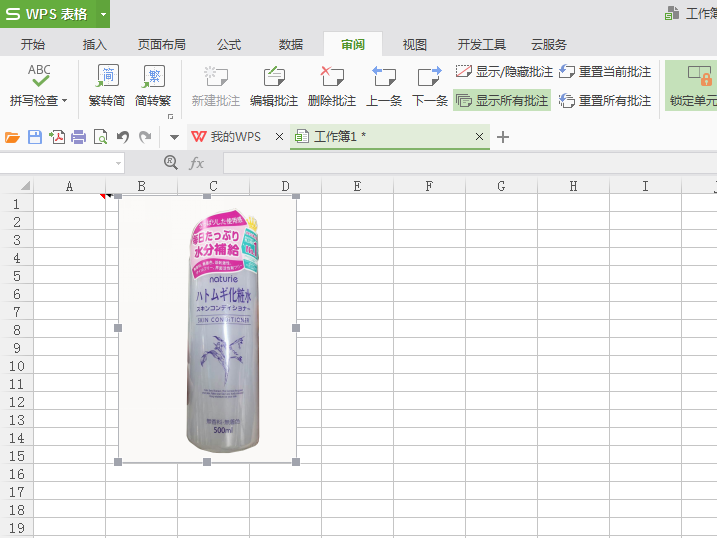Click the select-all corner triangle
Screen dimensions: 717x538
point(25,185)
